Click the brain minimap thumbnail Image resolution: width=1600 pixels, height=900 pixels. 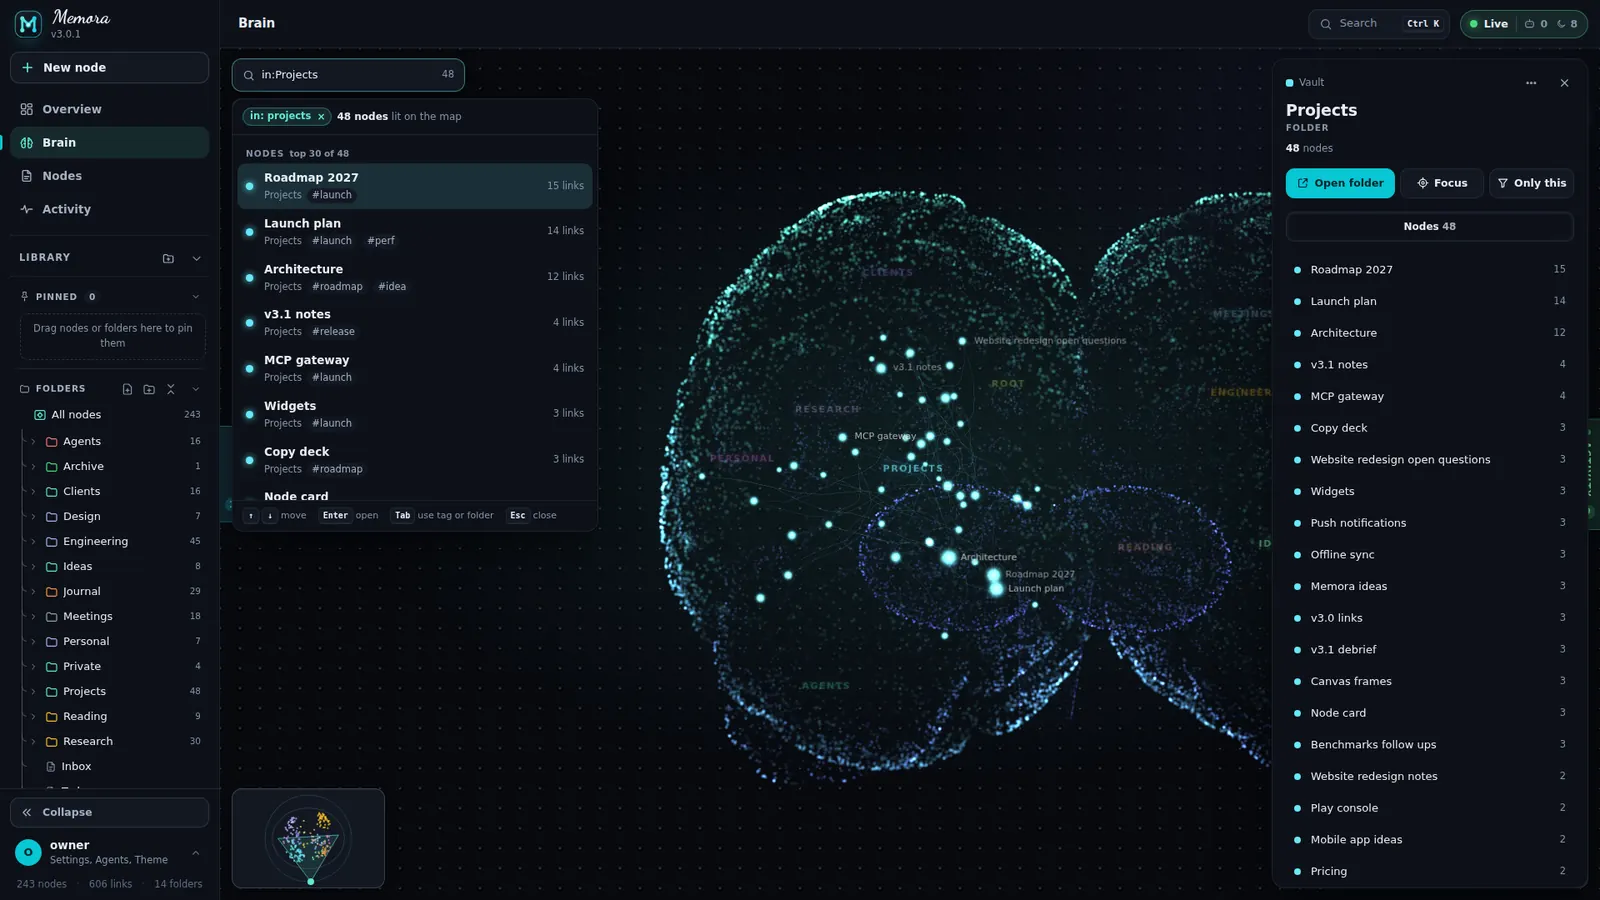tap(308, 838)
